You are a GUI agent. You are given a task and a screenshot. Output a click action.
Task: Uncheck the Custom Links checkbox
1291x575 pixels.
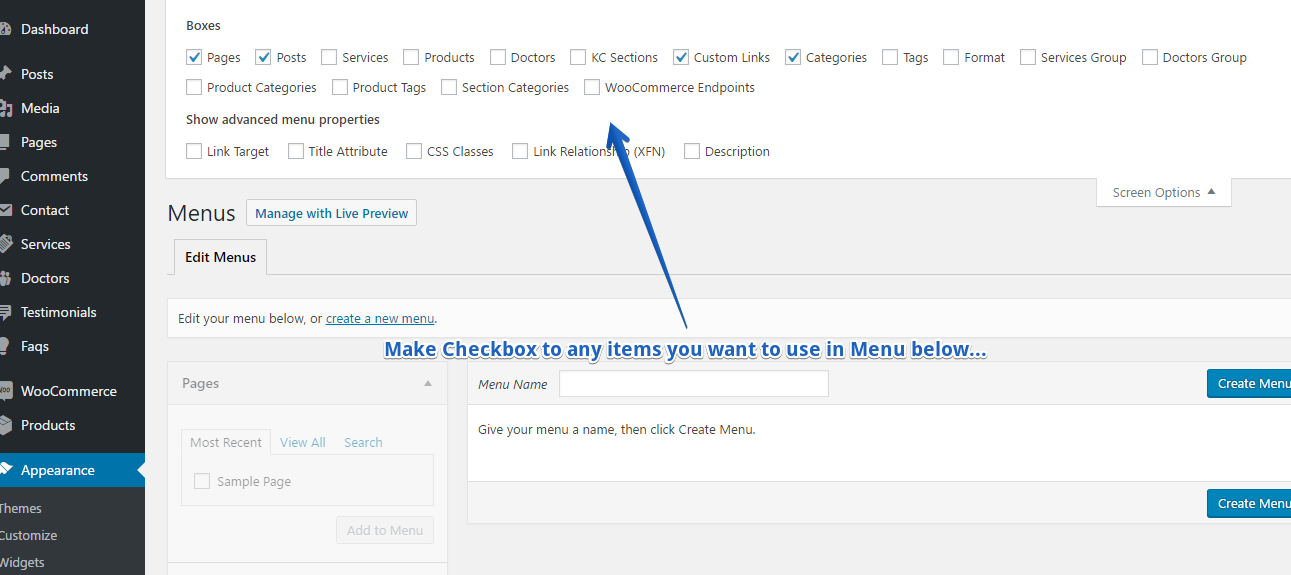pos(681,57)
